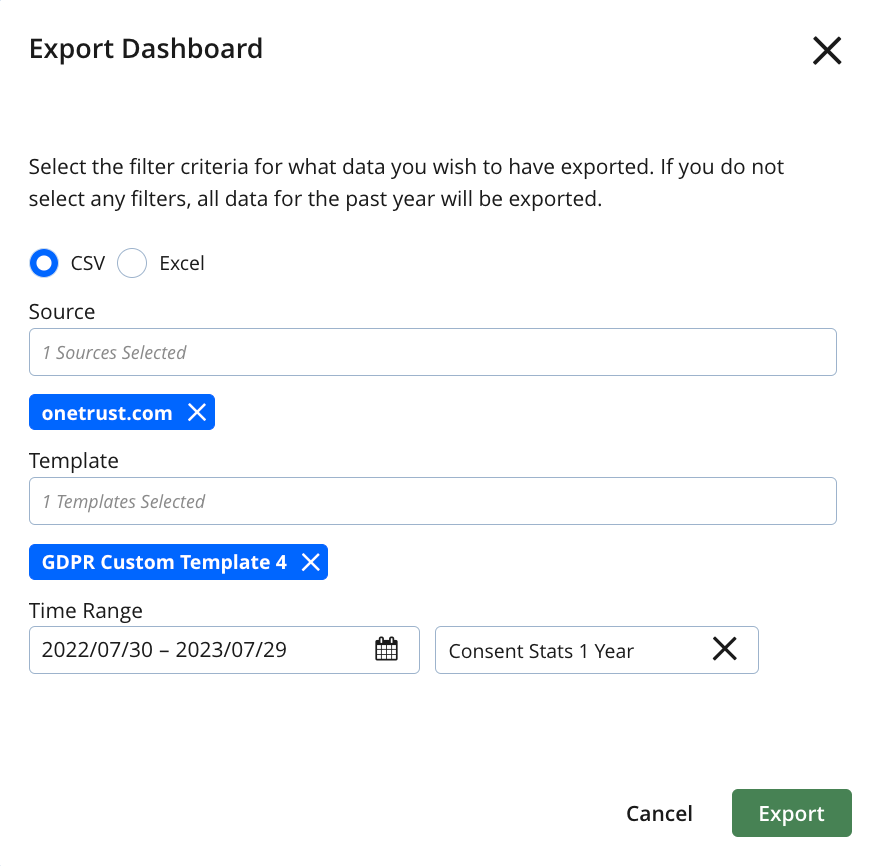The image size is (880, 866).
Task: Click the field showing 1 Templates Selected
Action: (x=432, y=500)
